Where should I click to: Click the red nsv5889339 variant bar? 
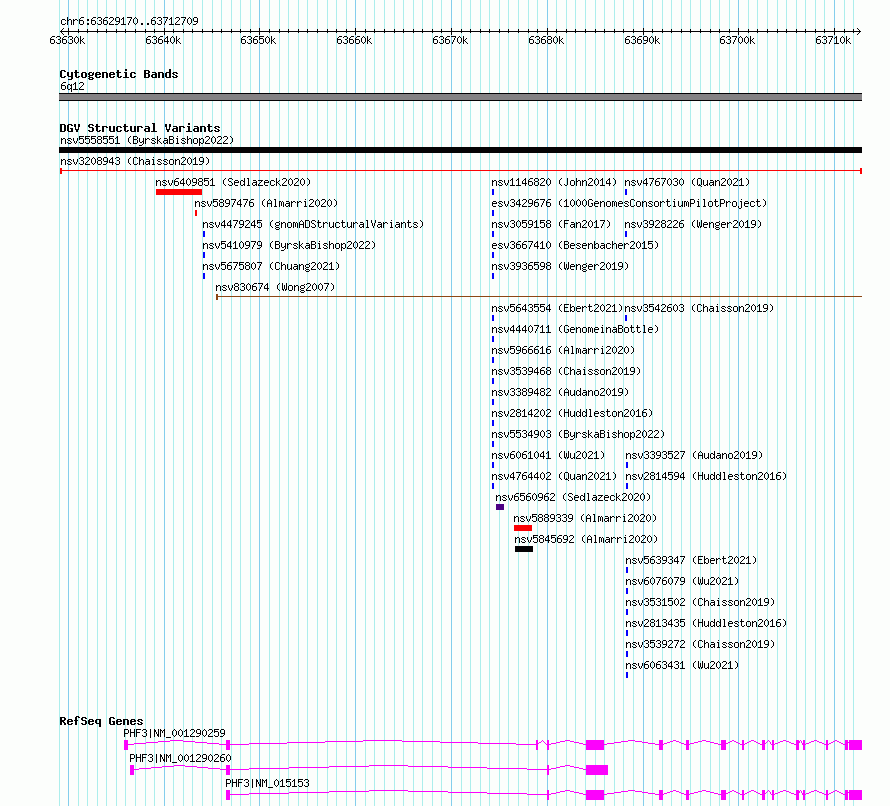pyautogui.click(x=523, y=528)
